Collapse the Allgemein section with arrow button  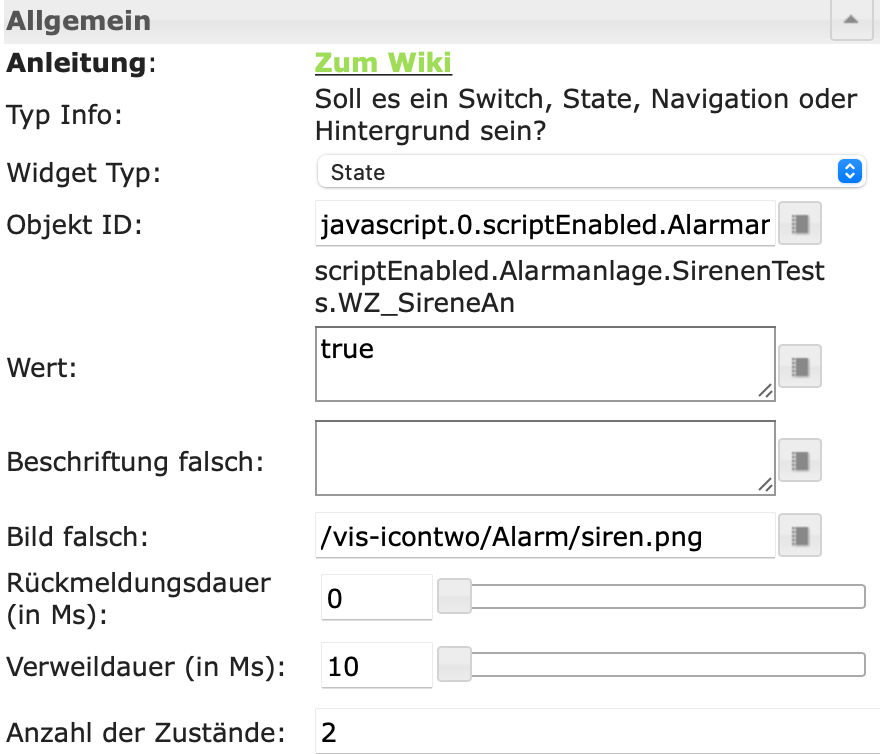click(x=850, y=20)
